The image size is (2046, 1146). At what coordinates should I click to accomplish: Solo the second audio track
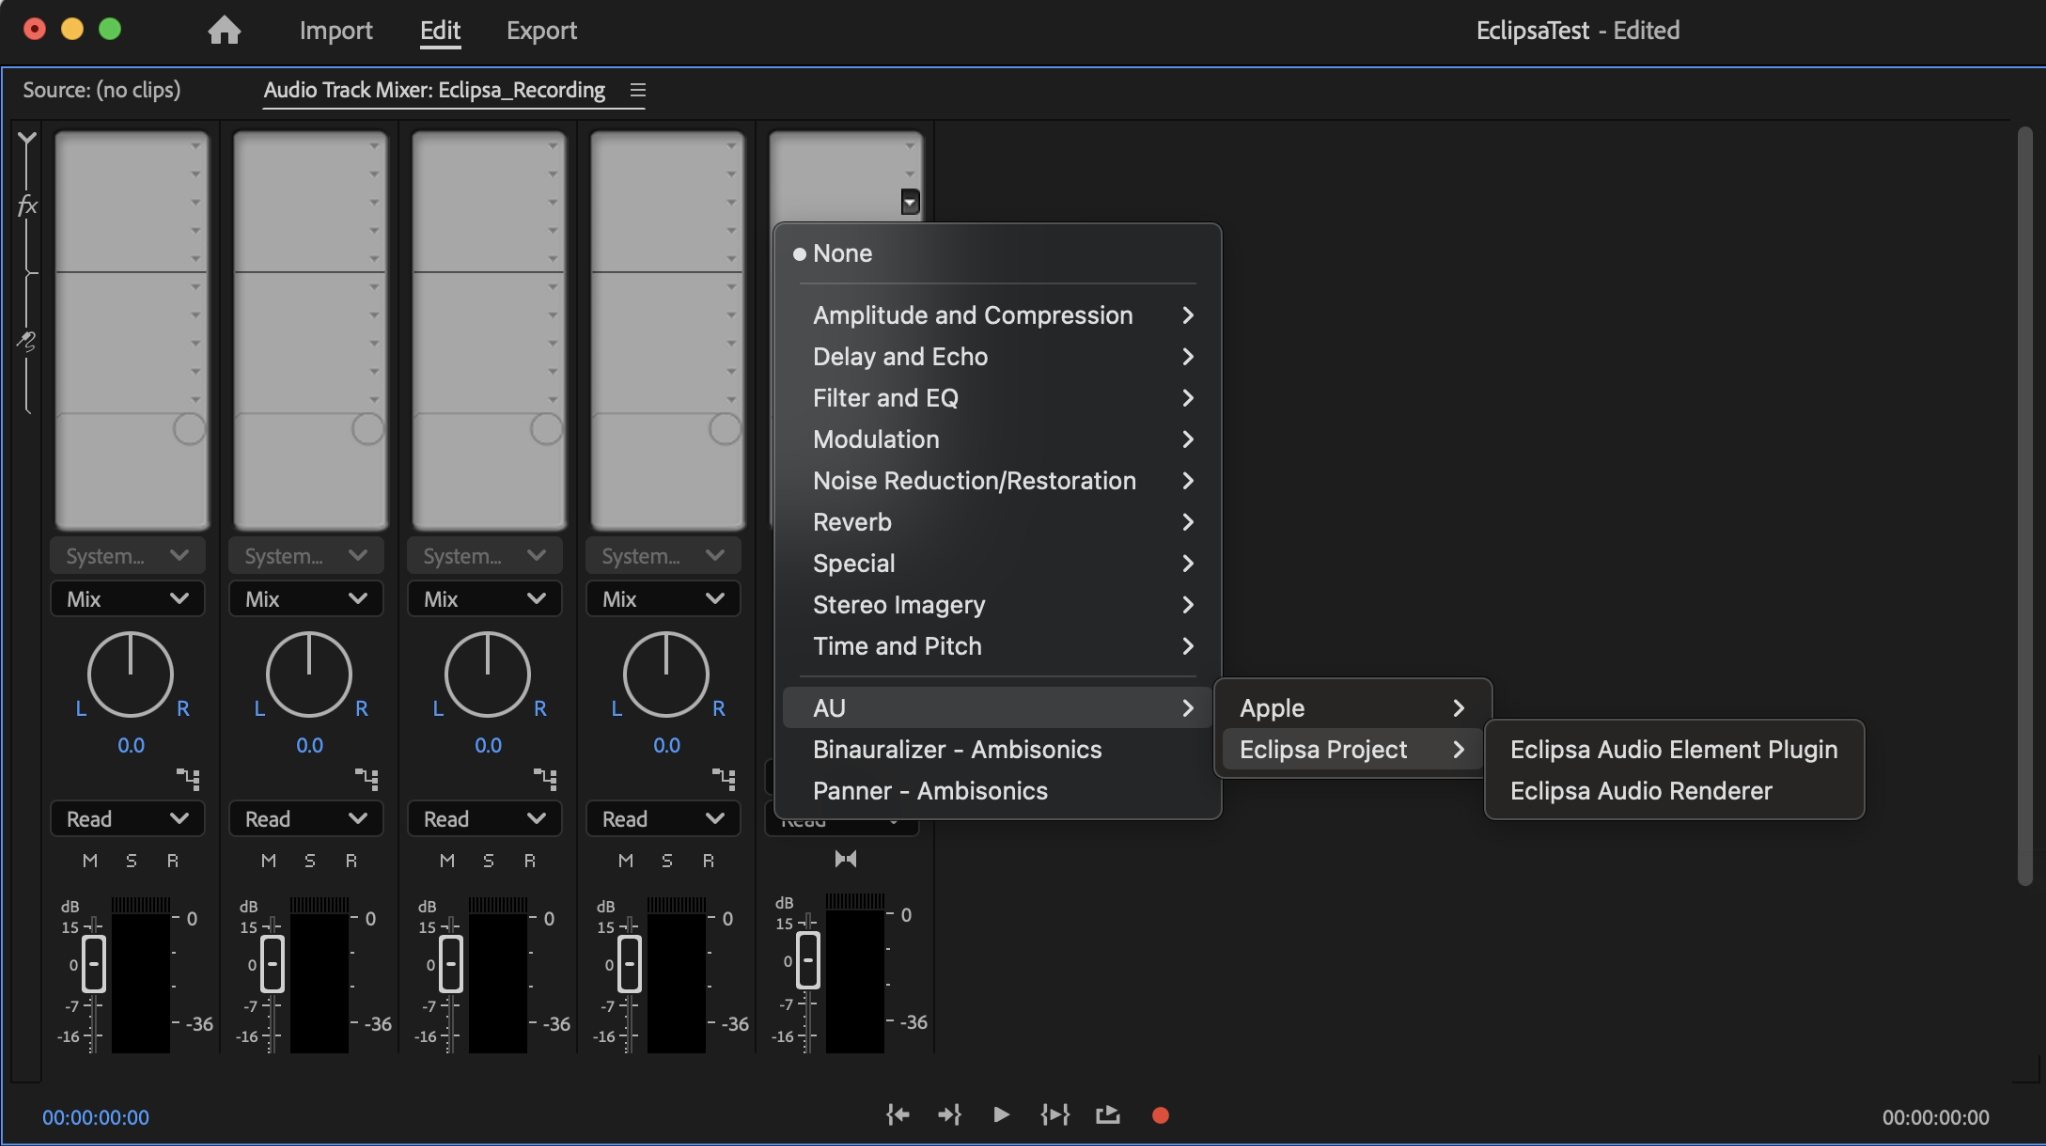[x=310, y=860]
